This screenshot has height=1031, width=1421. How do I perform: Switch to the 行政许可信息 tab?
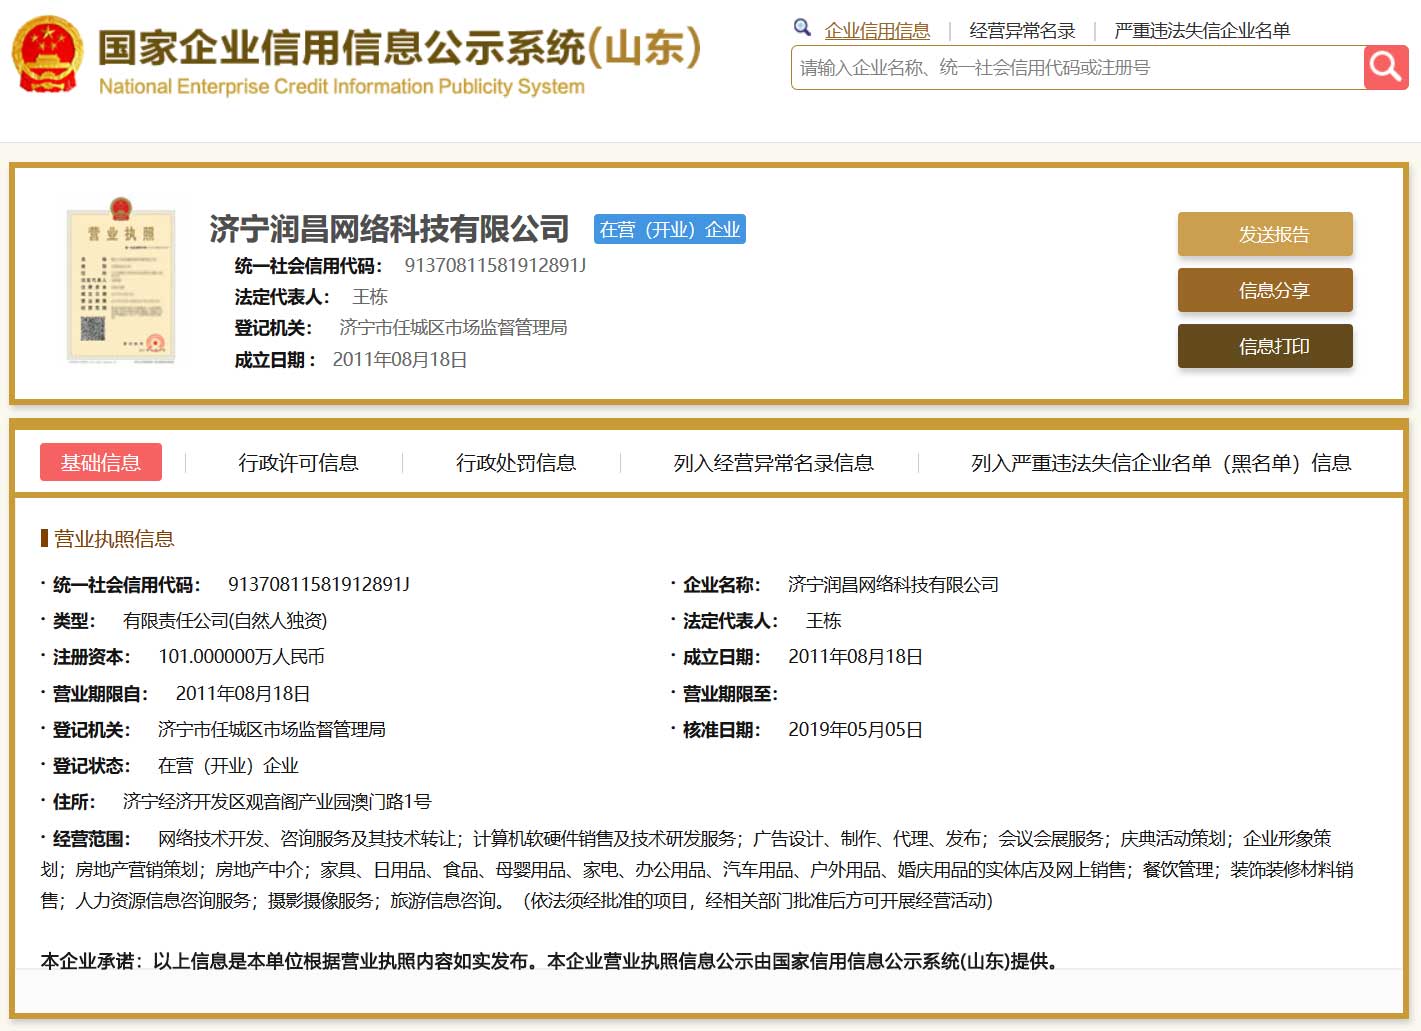(298, 463)
